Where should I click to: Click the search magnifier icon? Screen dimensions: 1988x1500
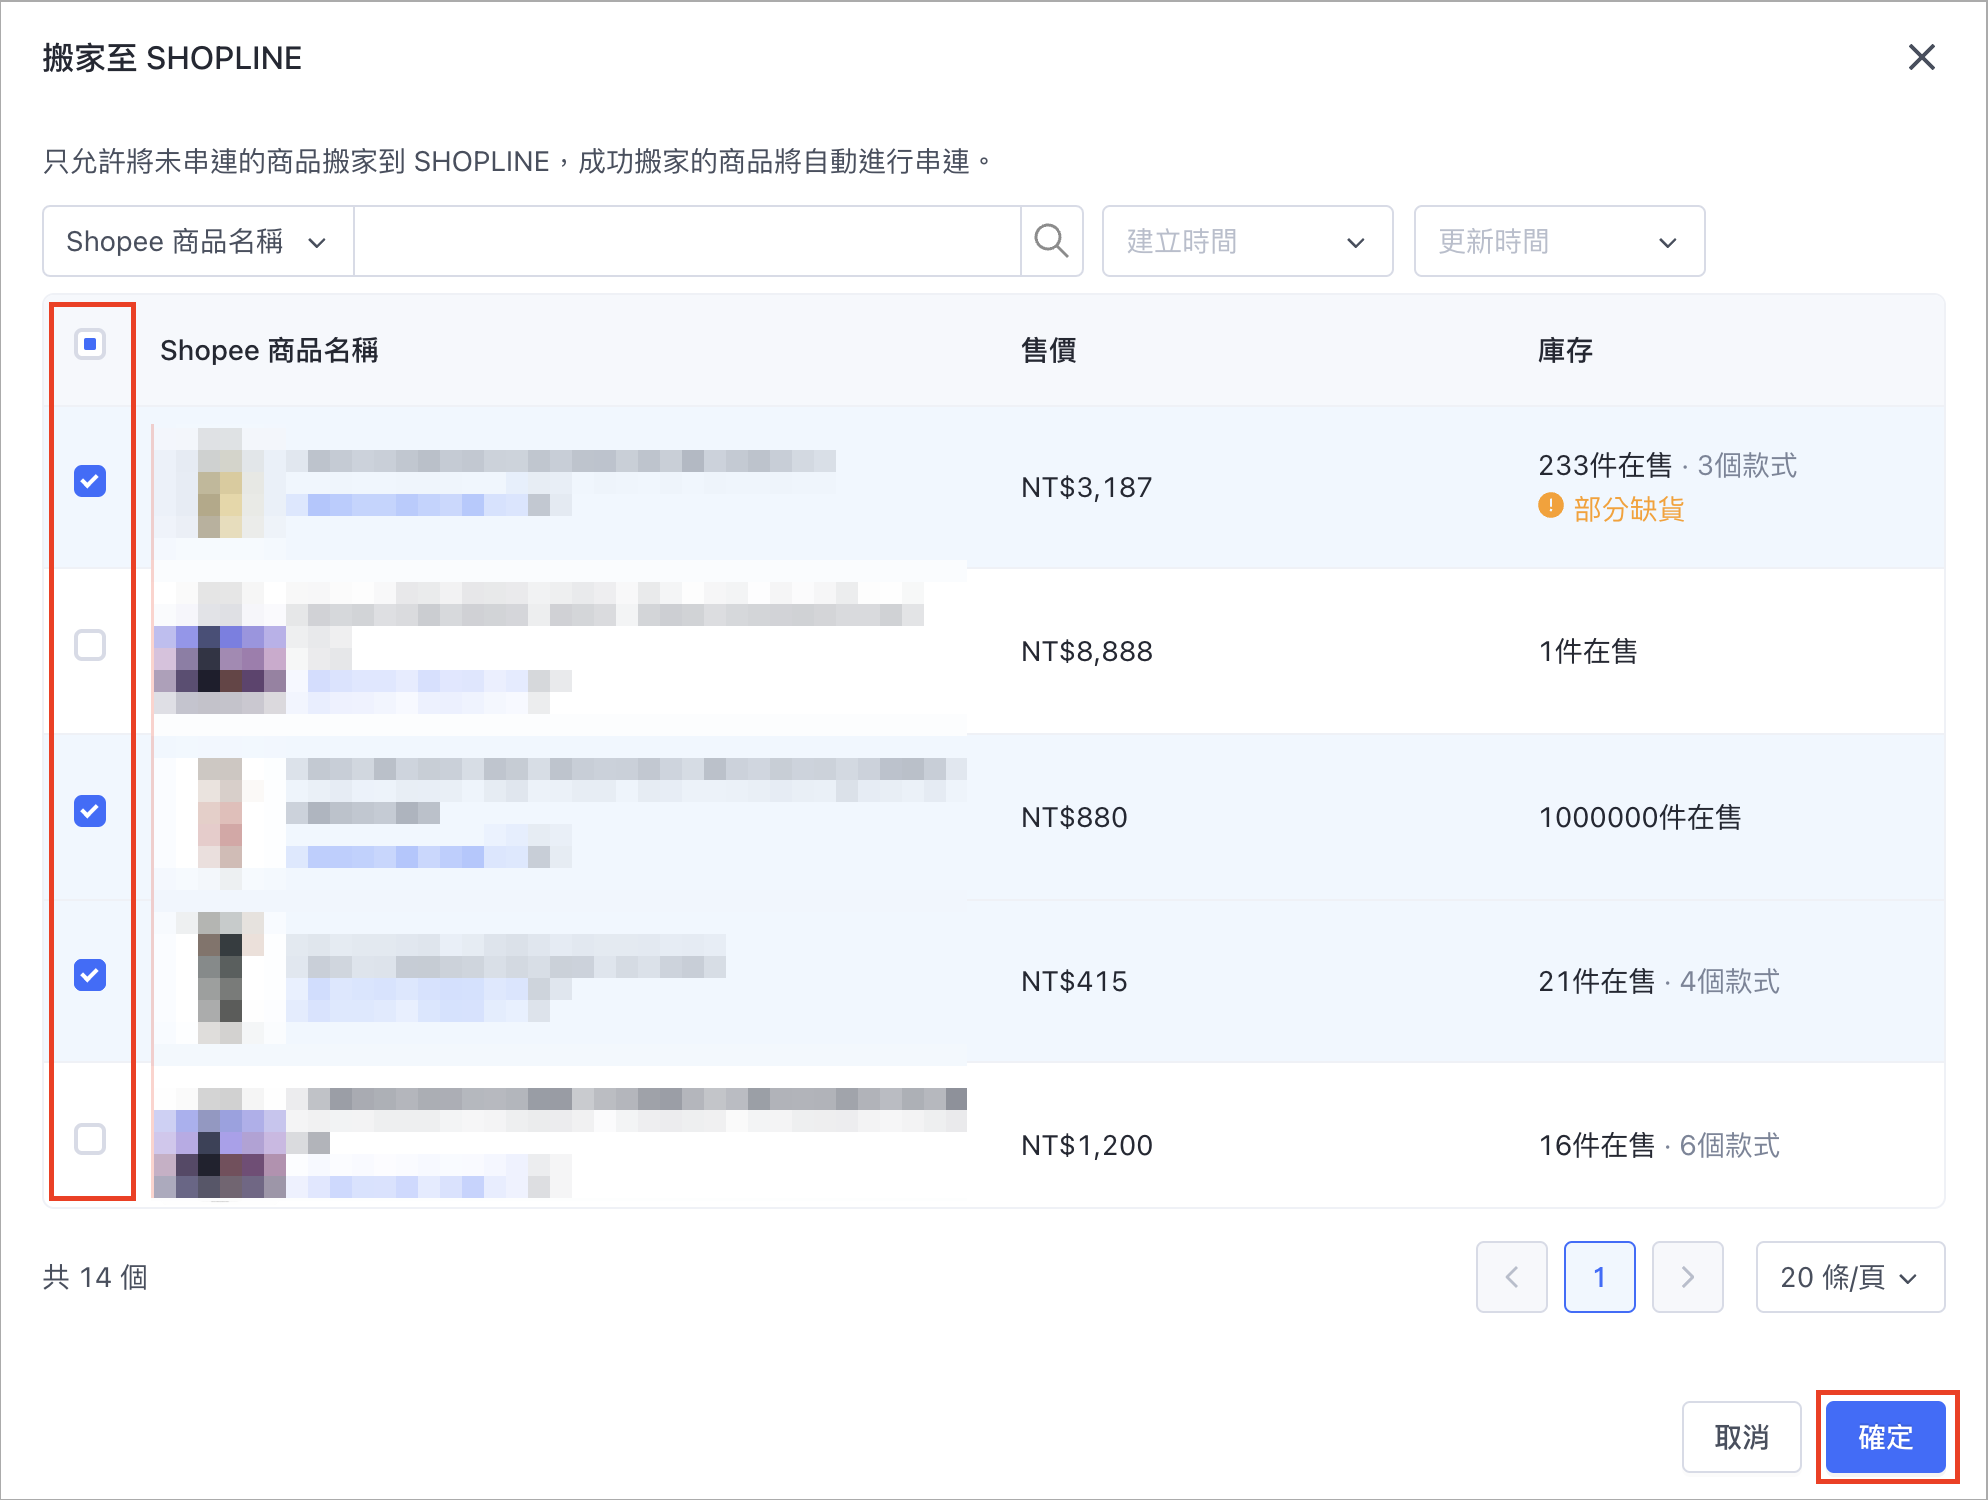tap(1051, 241)
